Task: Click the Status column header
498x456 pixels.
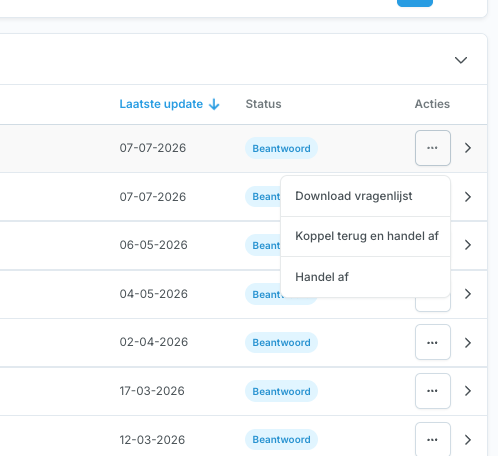Action: click(263, 104)
